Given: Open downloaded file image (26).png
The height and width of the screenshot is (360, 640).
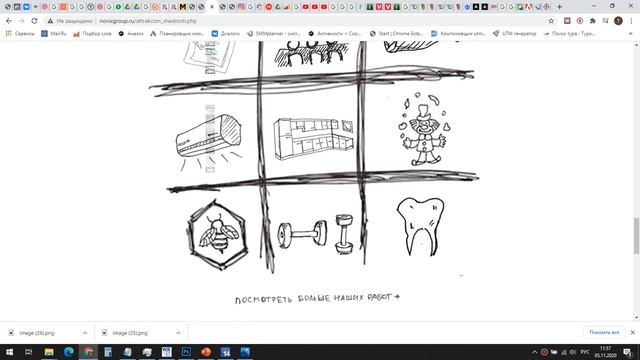Looking at the screenshot, I should coord(37,333).
